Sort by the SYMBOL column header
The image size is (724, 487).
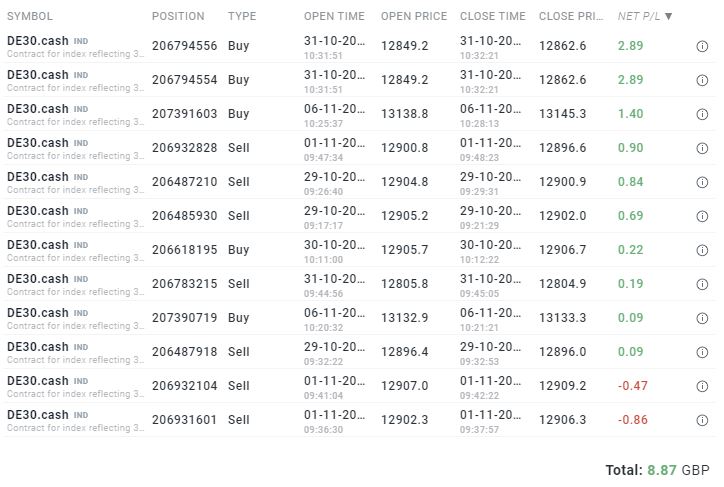[30, 16]
